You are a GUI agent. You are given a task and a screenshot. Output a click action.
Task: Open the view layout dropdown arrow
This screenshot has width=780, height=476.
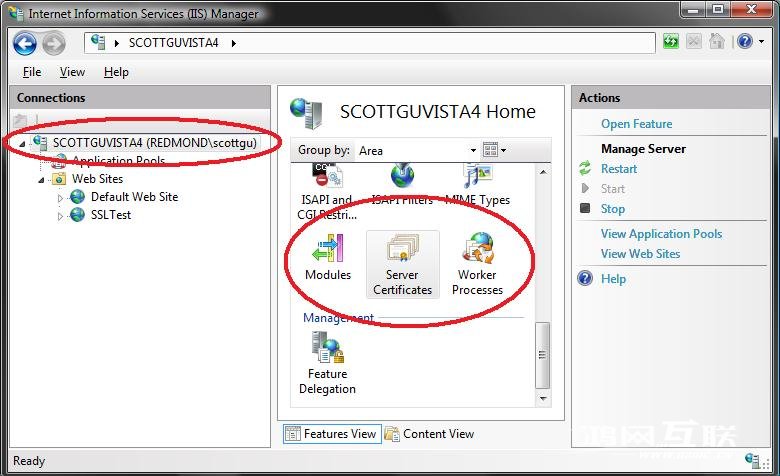(x=503, y=150)
